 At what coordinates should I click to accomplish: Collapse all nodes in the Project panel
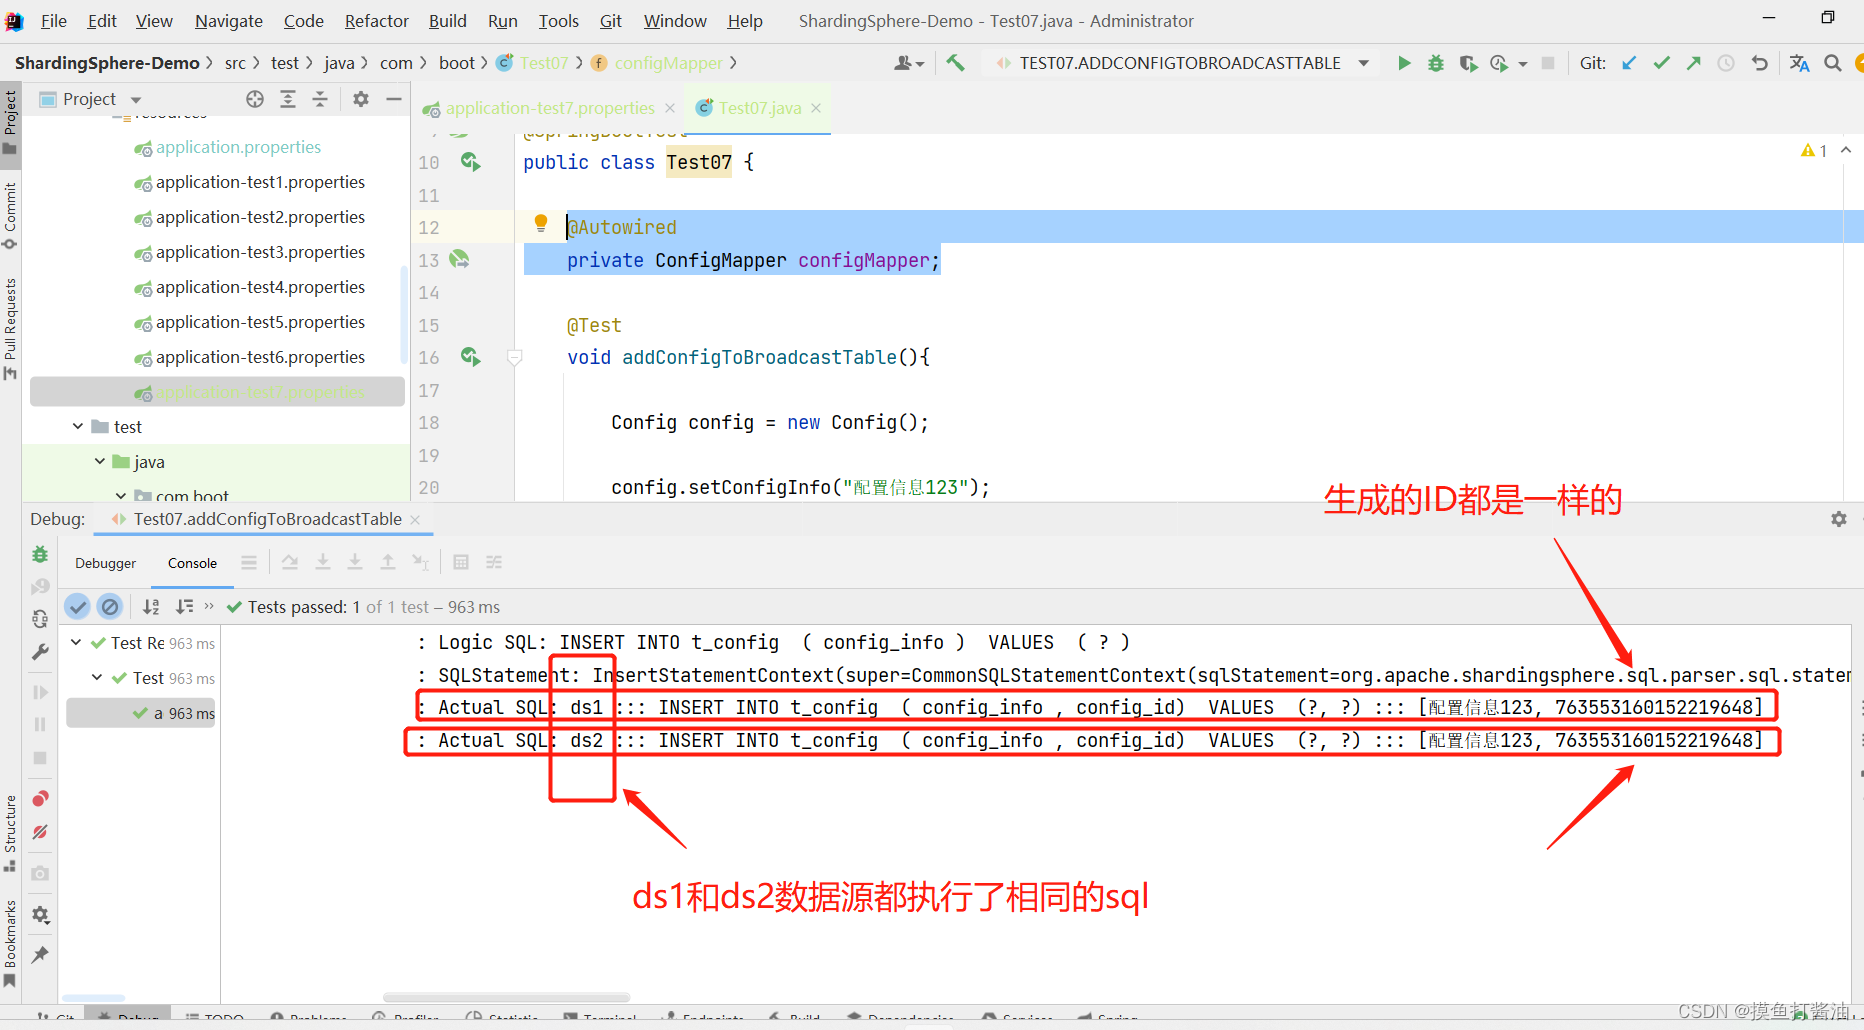pos(320,99)
